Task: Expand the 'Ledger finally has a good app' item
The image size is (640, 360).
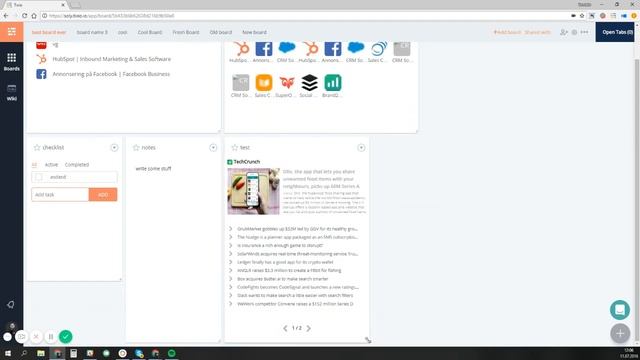Action: coord(230,262)
